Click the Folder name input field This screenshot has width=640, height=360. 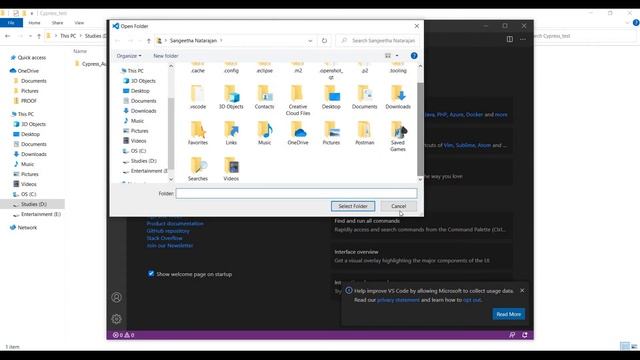tap(296, 193)
